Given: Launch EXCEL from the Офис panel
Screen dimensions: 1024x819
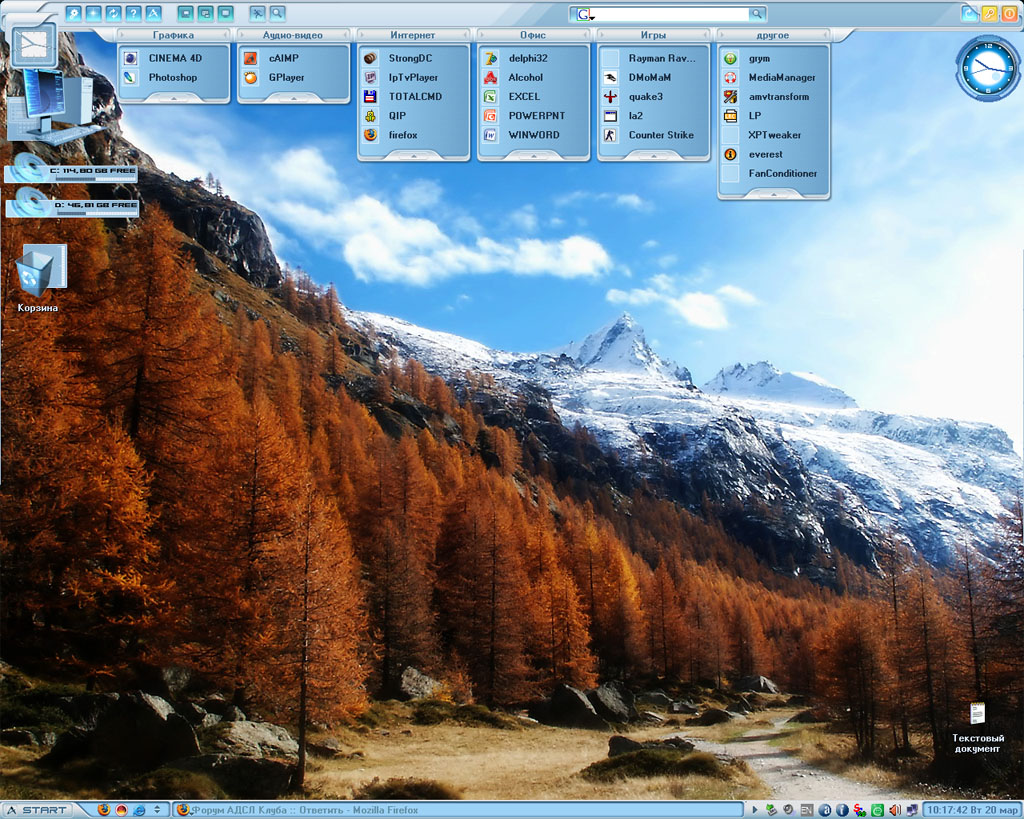Looking at the screenshot, I should [523, 96].
